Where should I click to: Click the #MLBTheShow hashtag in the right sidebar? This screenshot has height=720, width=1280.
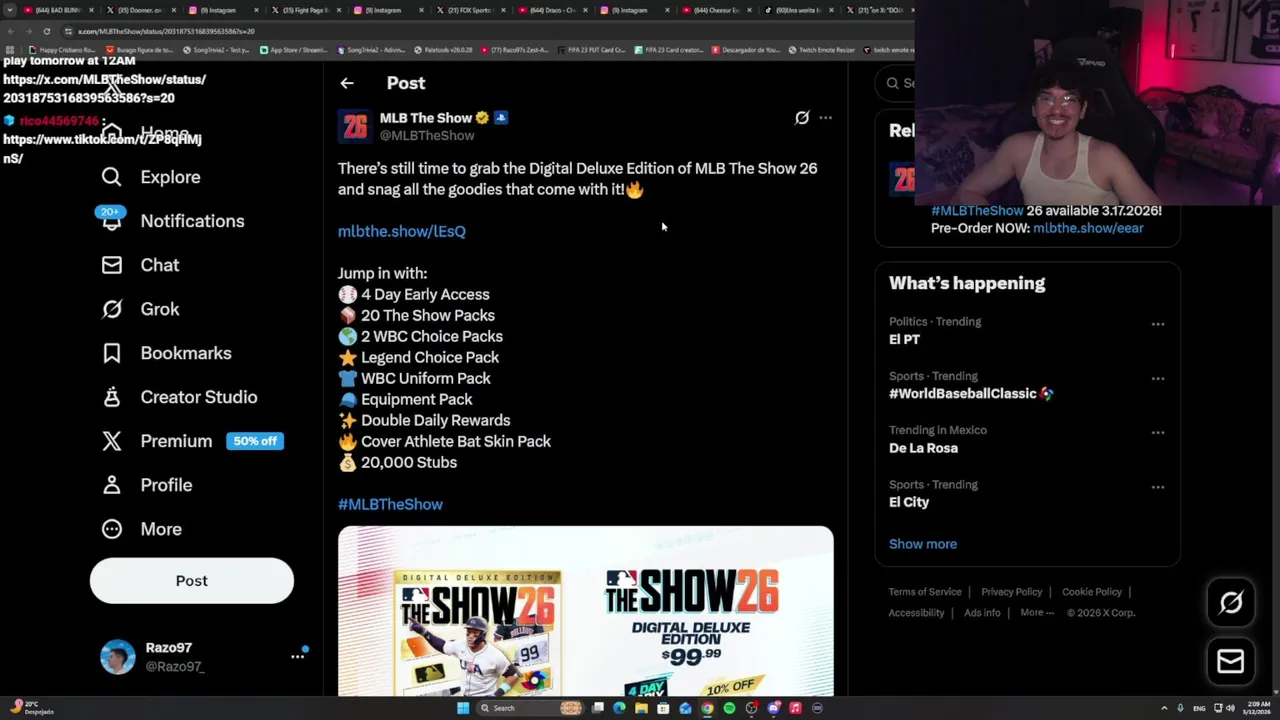(x=977, y=211)
